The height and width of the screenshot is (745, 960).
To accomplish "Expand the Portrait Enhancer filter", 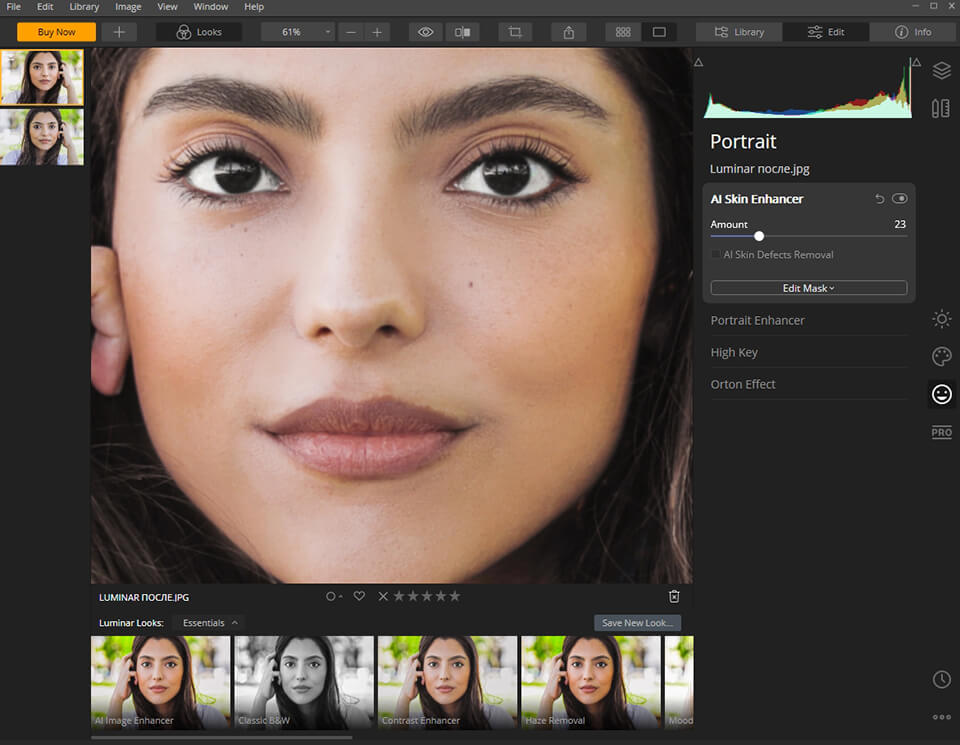I will pyautogui.click(x=757, y=320).
